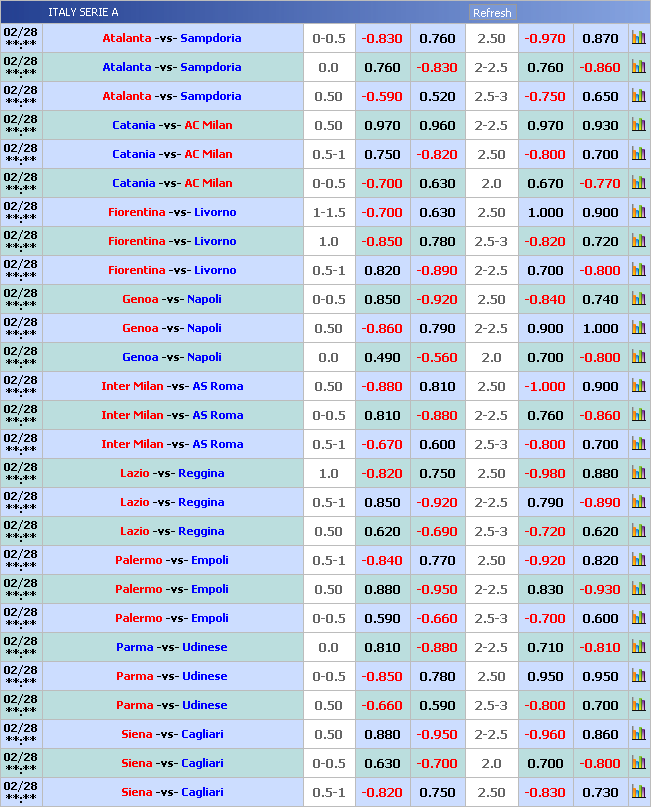The width and height of the screenshot is (651, 807).
Task: Open chart icon for Catania-AC Milan 0.50 handicap row
Action: pos(639,125)
